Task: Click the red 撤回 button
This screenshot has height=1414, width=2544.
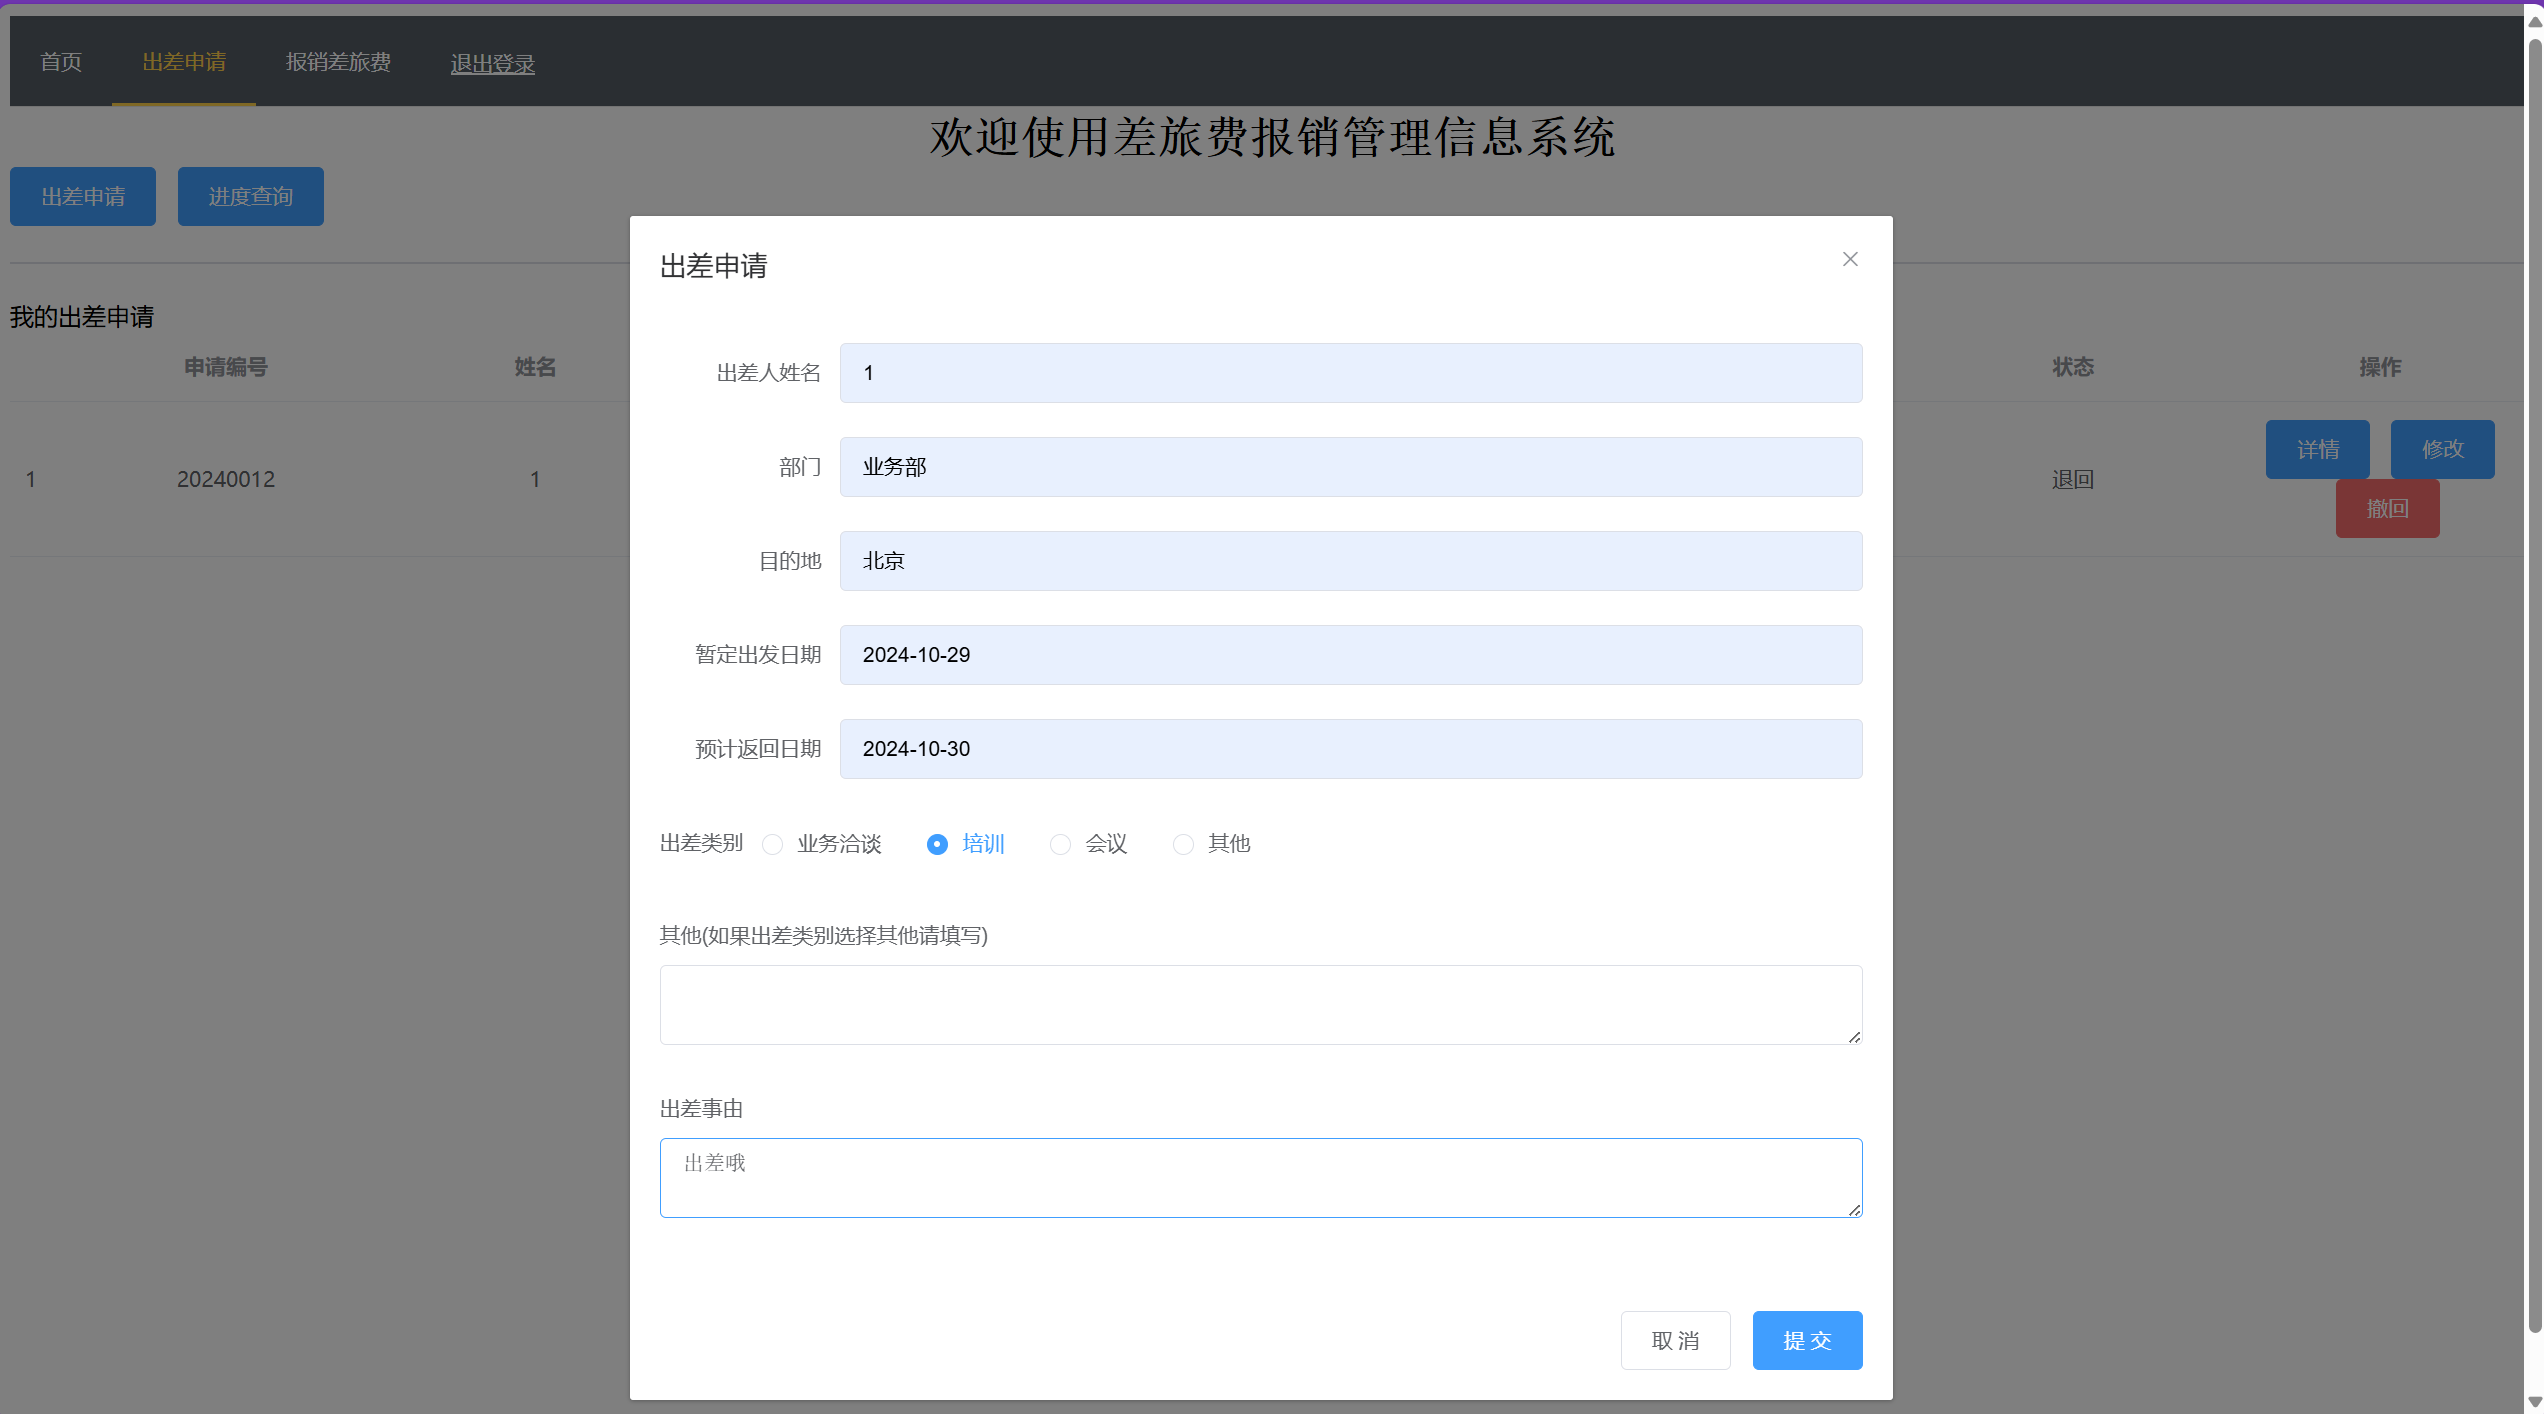Action: [x=2386, y=508]
